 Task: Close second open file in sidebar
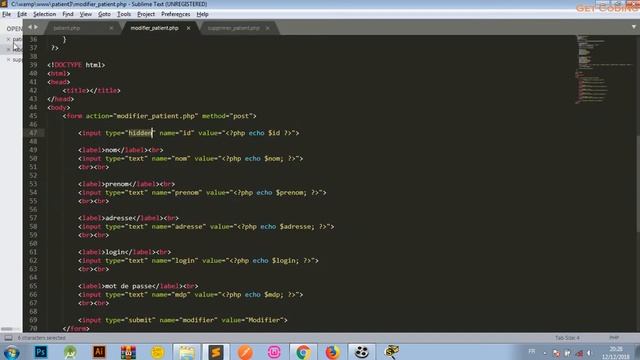point(8,49)
